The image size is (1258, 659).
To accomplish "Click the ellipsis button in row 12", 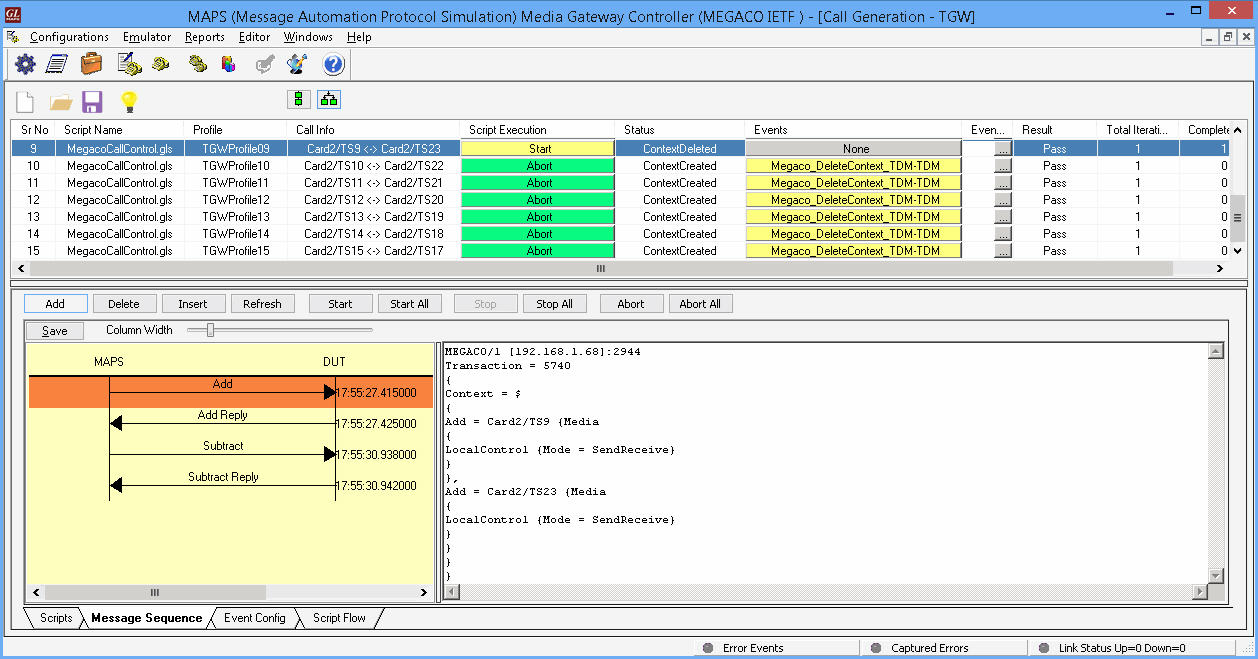I will pyautogui.click(x=1003, y=200).
